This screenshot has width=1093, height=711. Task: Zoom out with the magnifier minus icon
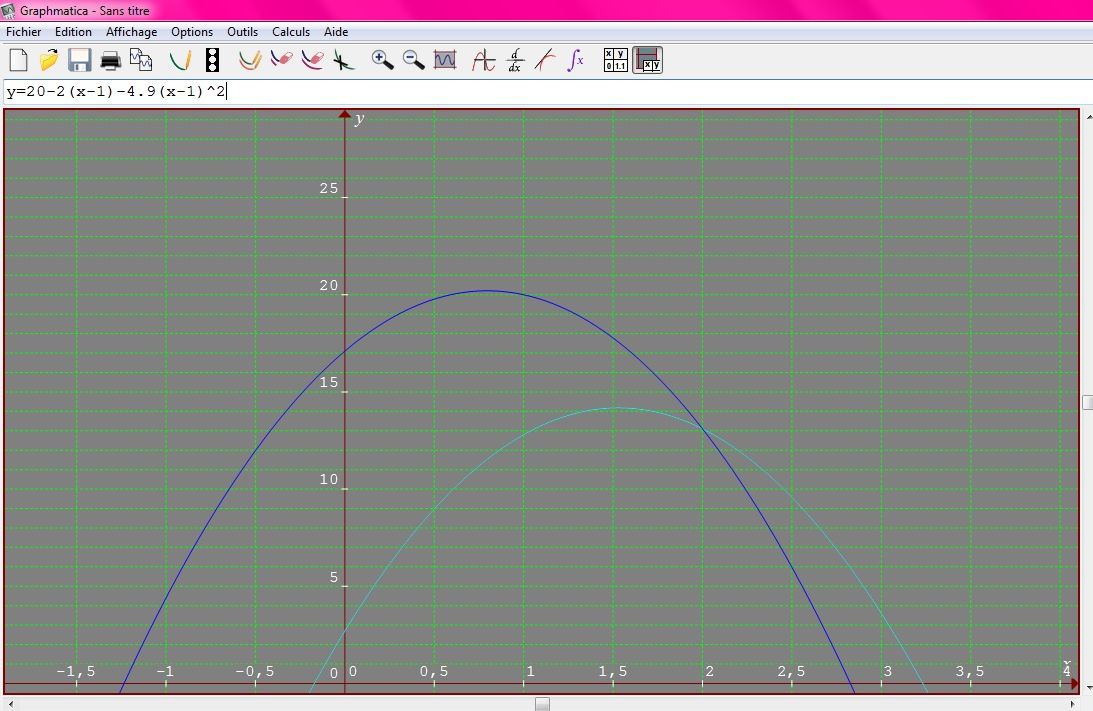point(413,60)
